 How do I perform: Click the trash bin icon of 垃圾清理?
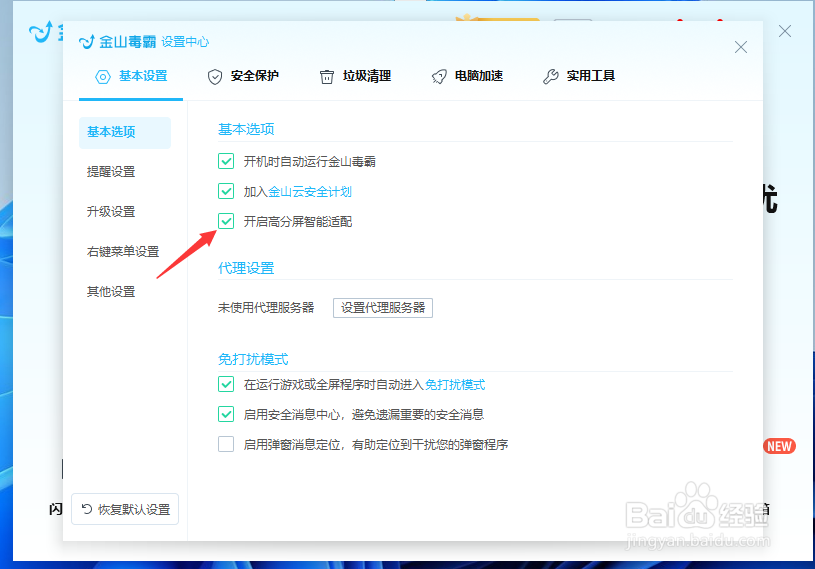pos(326,77)
